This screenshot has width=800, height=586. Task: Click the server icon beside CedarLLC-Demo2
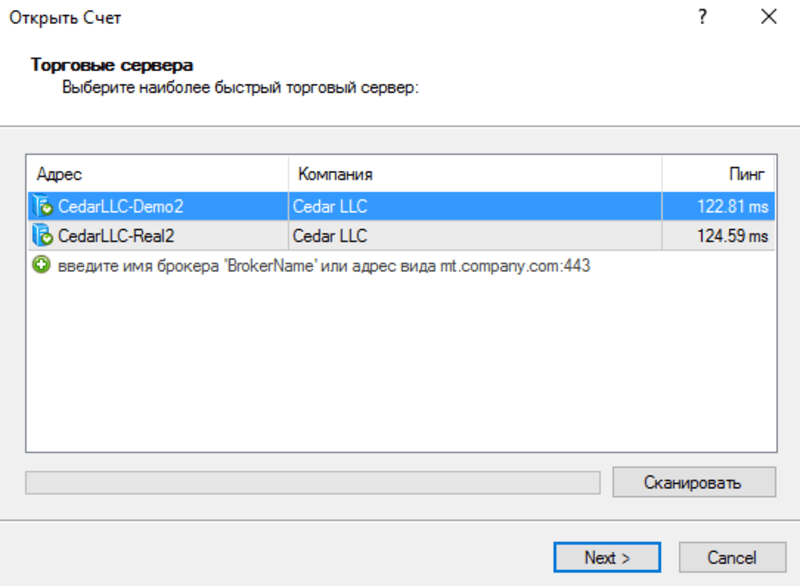[x=43, y=207]
